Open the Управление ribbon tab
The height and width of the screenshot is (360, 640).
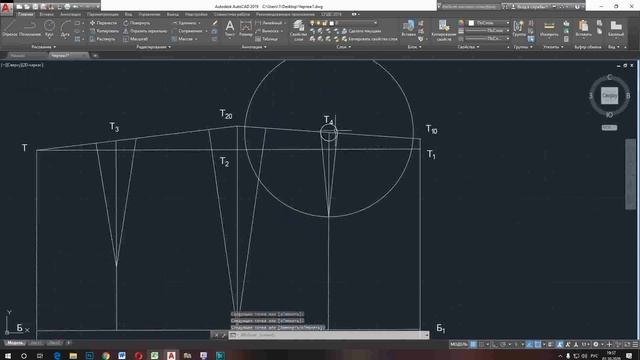point(149,14)
